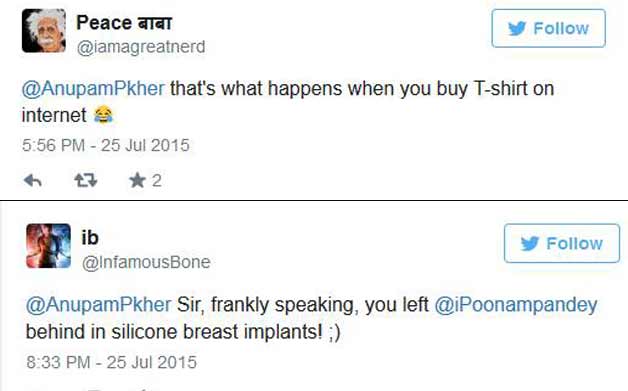Click the laughing emoji in first tweet
Image resolution: width=628 pixels, height=391 pixels.
click(103, 115)
